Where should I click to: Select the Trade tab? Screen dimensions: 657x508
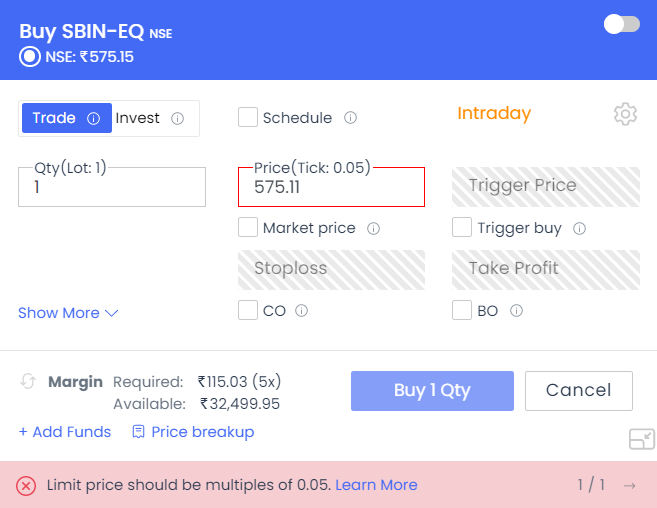(67, 118)
